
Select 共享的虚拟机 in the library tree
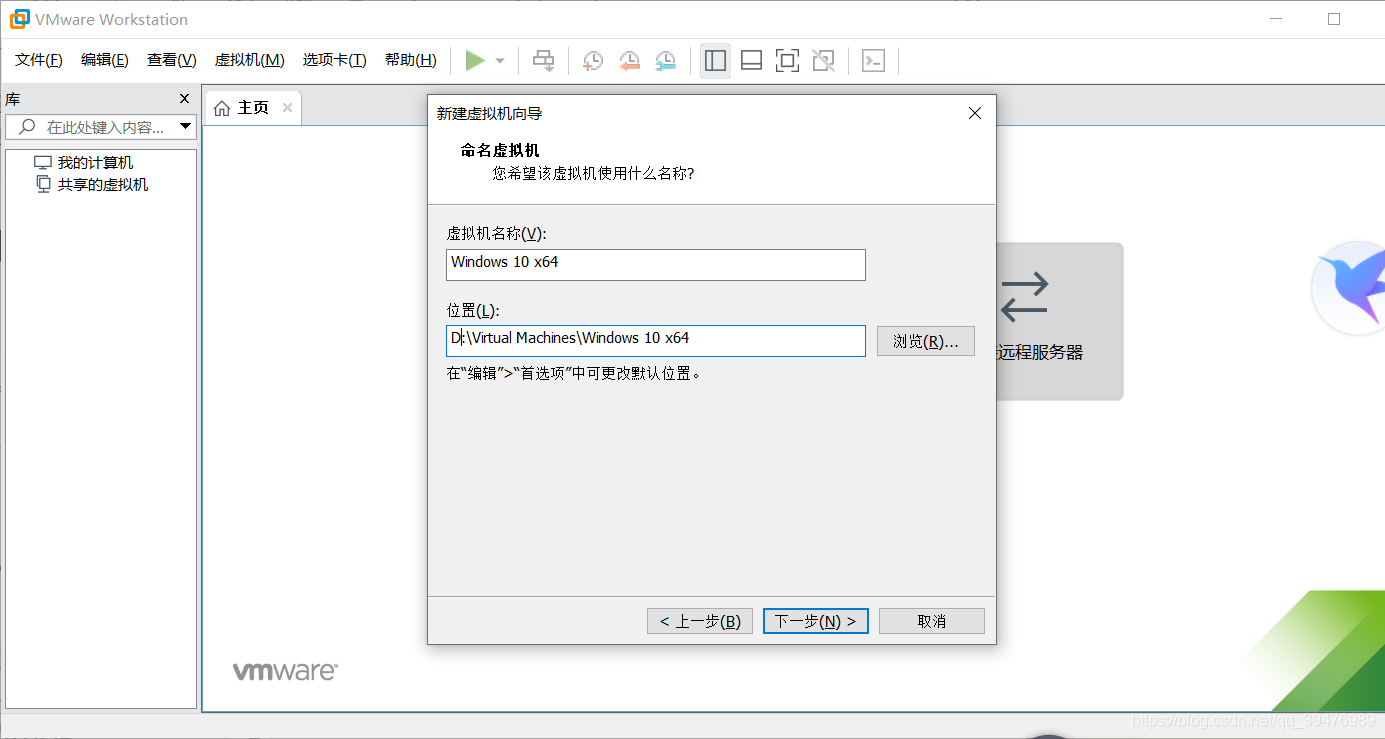pos(103,185)
